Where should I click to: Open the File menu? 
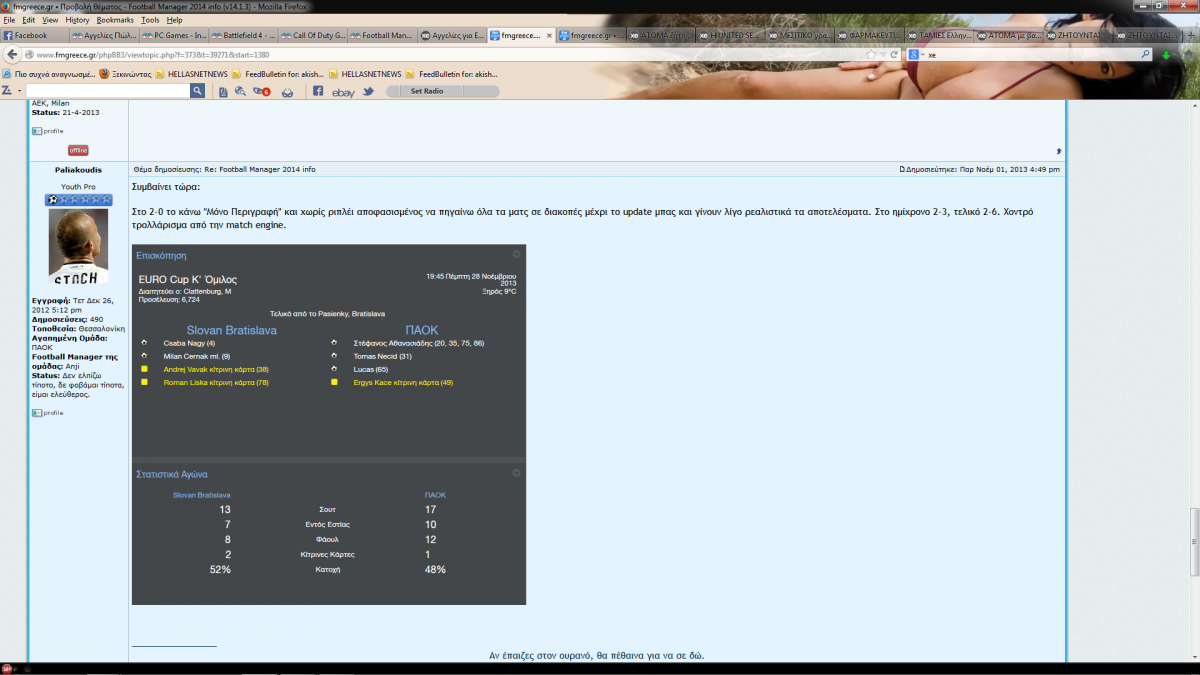click(x=9, y=20)
